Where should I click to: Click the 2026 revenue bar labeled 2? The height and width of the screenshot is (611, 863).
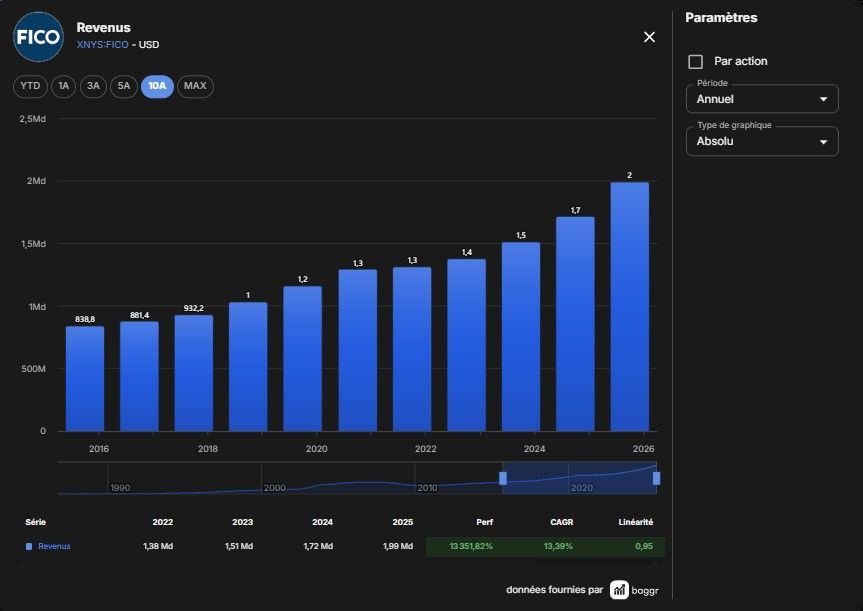point(630,307)
